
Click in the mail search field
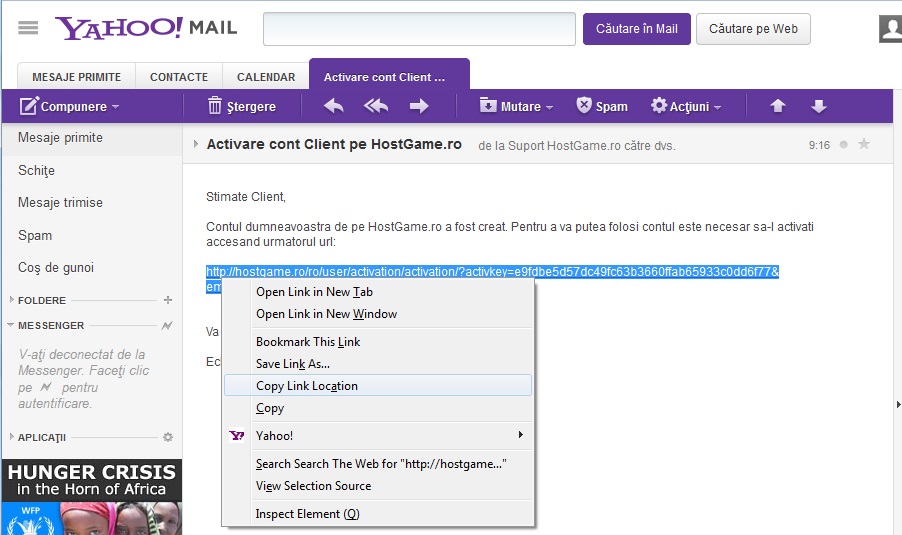419,29
